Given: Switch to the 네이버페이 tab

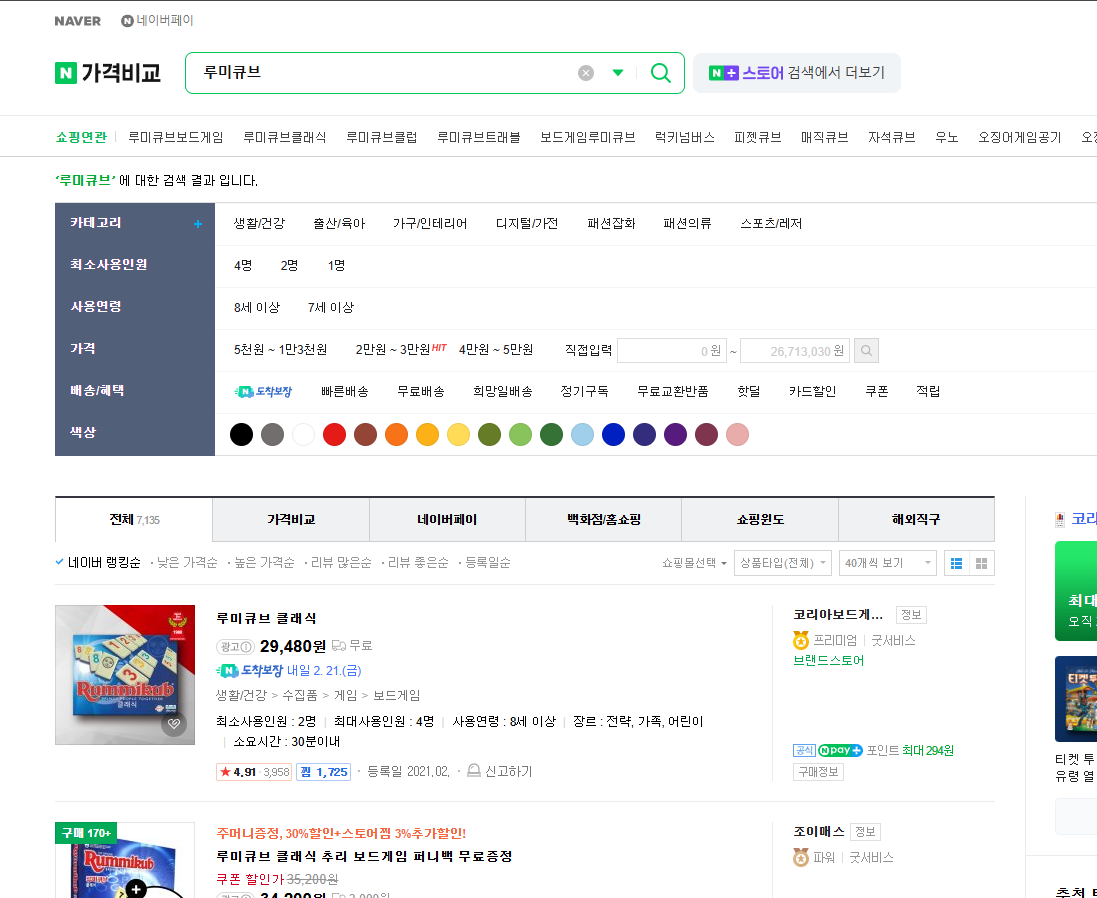Looking at the screenshot, I should pyautogui.click(x=447, y=520).
